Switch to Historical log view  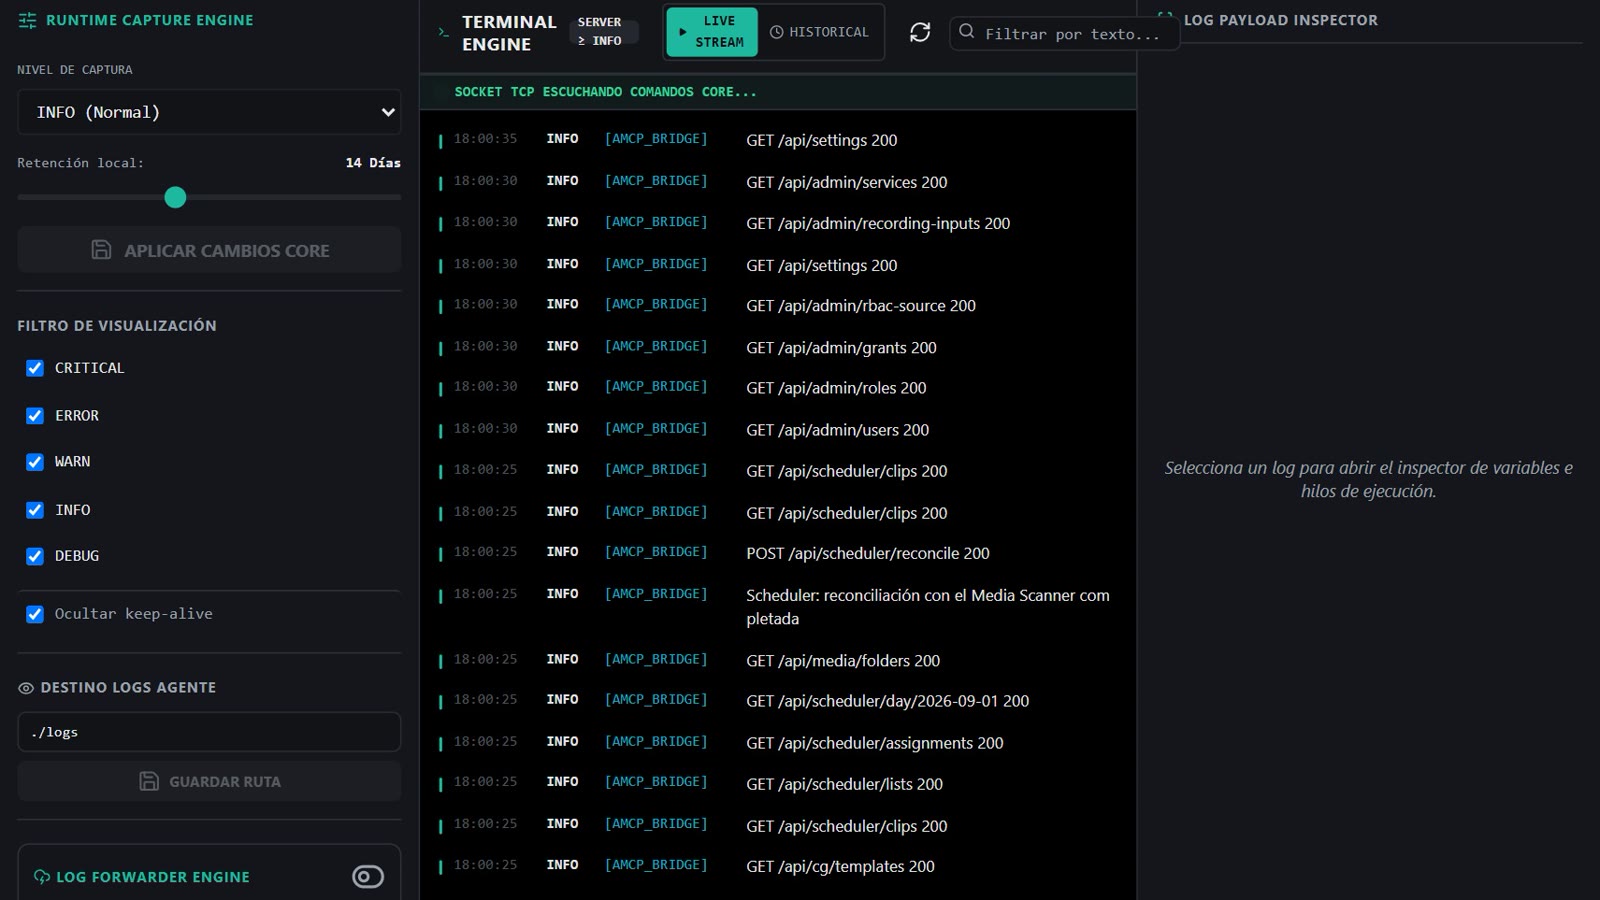[x=820, y=32]
